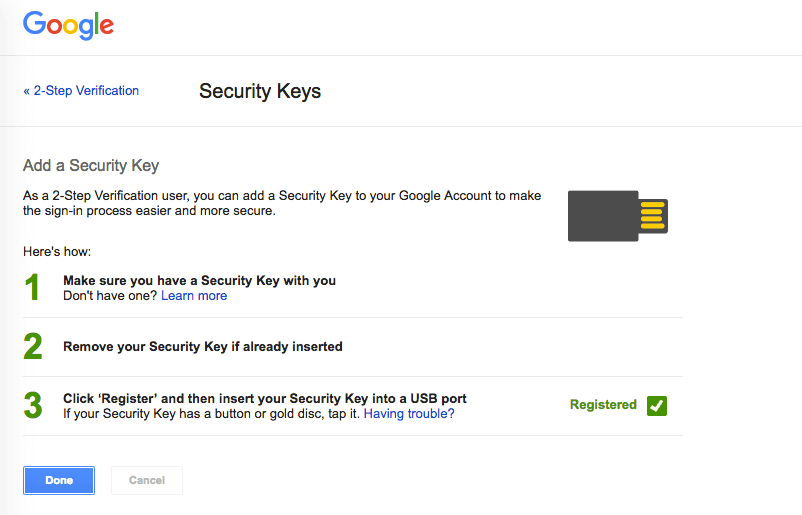The image size is (802, 515).
Task: Click the "Click 'Register'" step instruction text
Action: pos(265,398)
